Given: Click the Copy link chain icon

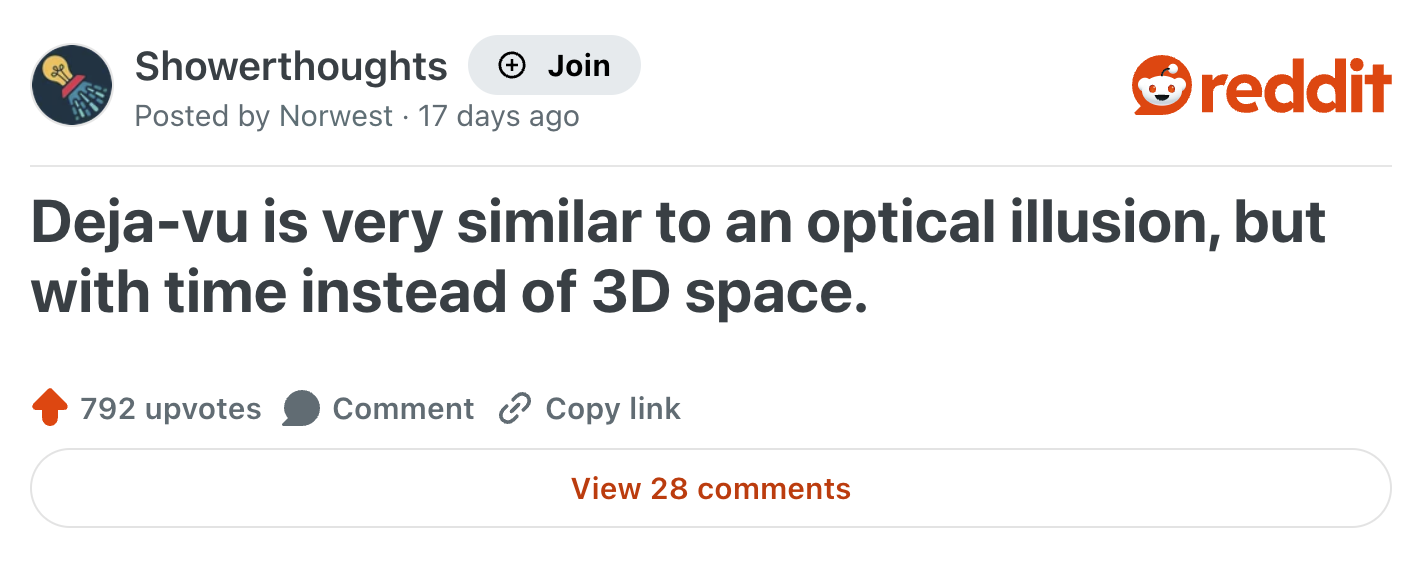Looking at the screenshot, I should point(514,408).
